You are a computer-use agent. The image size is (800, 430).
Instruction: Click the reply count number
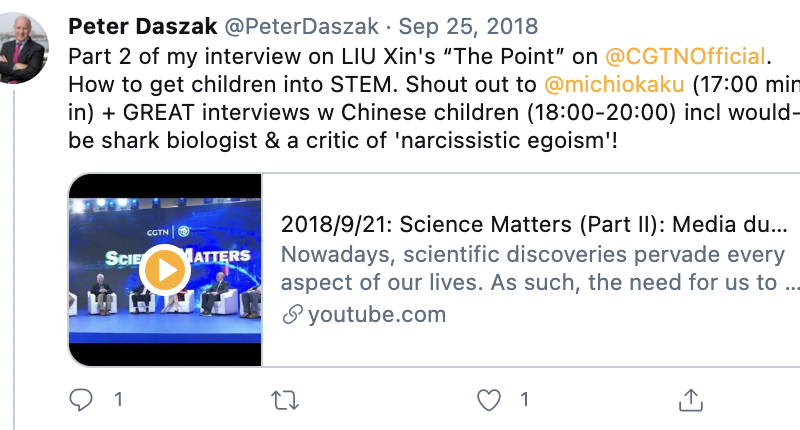pyautogui.click(x=118, y=400)
